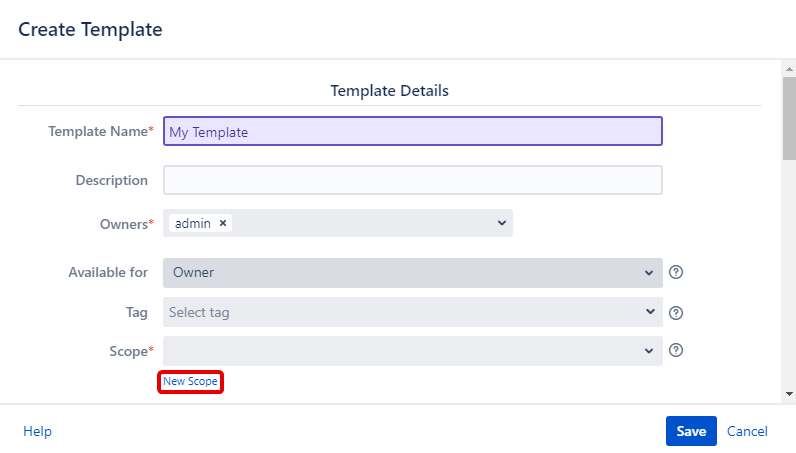
Task: Click the Create Template dialog title
Action: point(90,29)
